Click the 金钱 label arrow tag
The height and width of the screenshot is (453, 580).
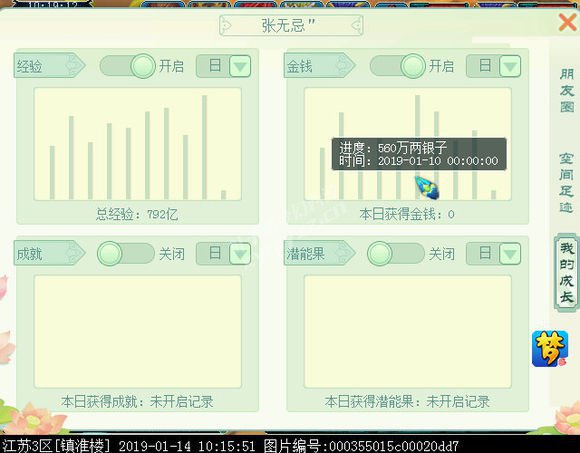tap(320, 65)
